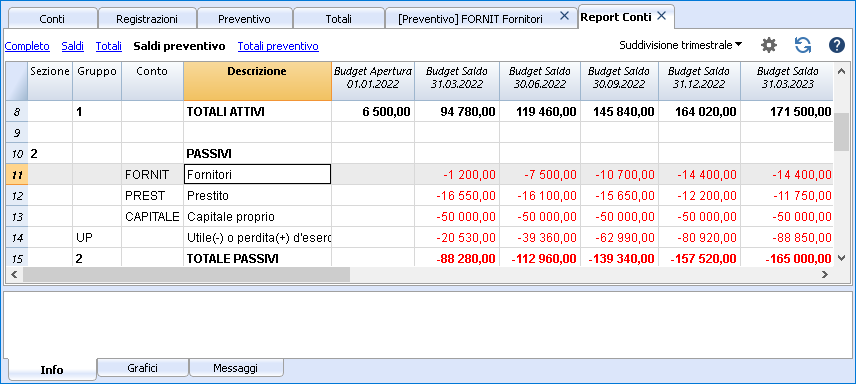Click the Budget Saldo 30.06.2022 header

tap(539, 81)
